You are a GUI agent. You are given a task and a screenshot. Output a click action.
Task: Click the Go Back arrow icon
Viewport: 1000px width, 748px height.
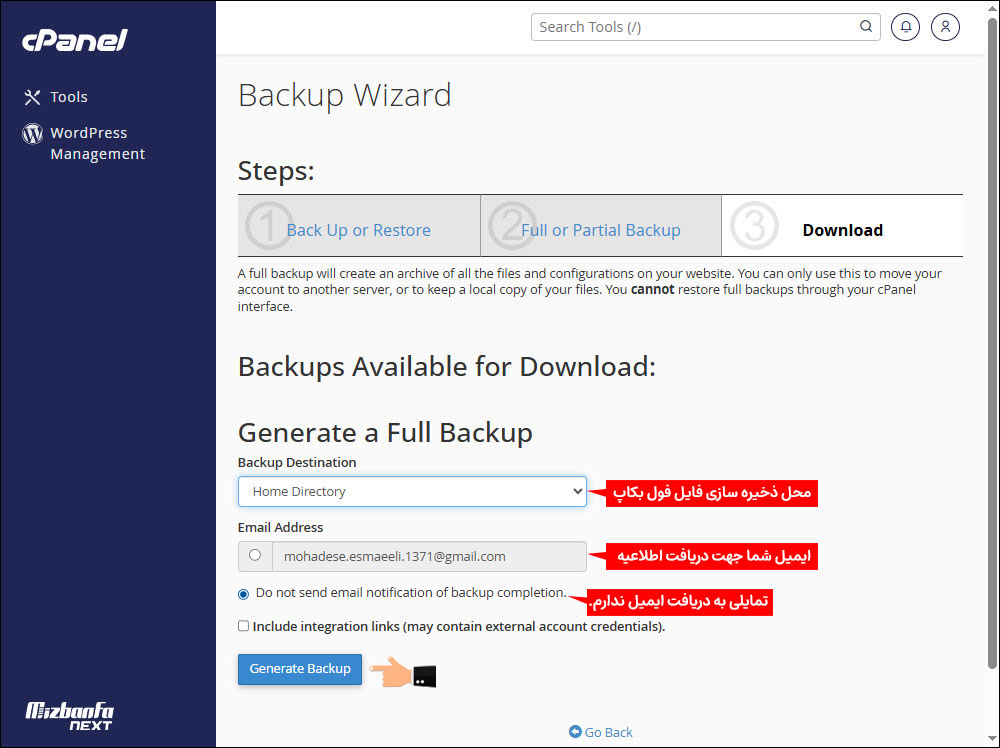pyautogui.click(x=575, y=732)
